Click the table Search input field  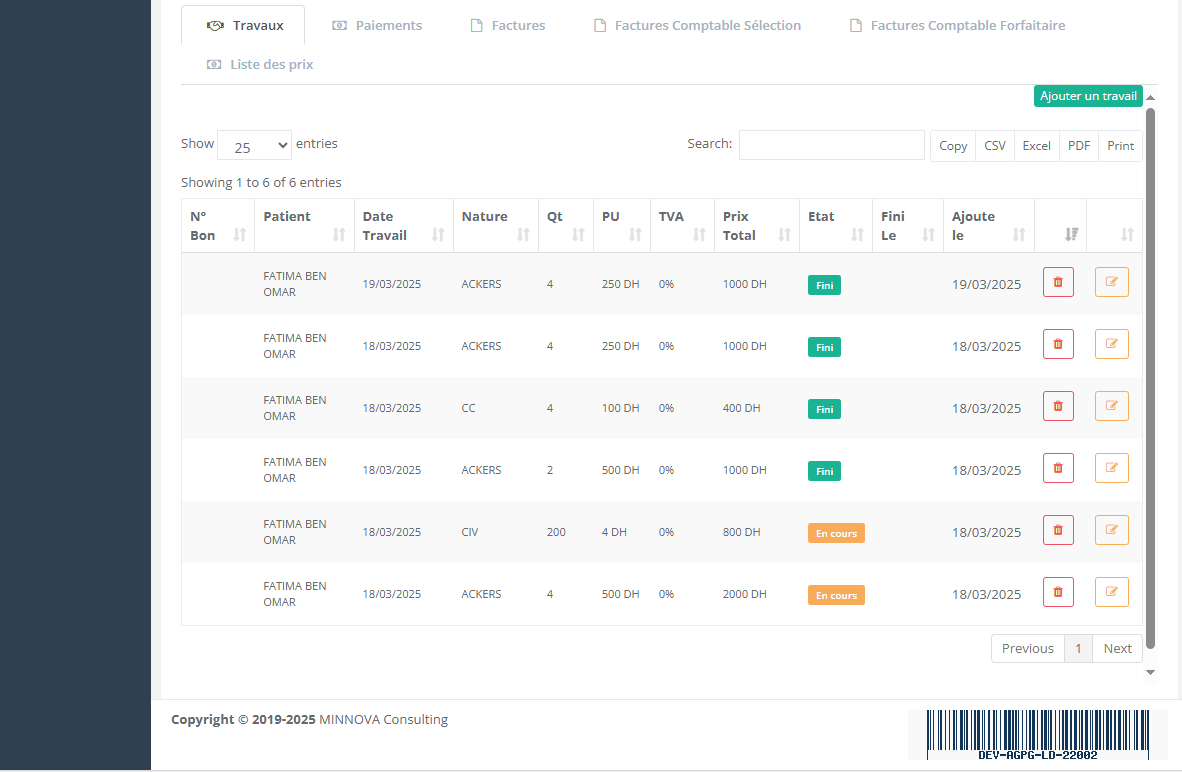pyautogui.click(x=831, y=145)
